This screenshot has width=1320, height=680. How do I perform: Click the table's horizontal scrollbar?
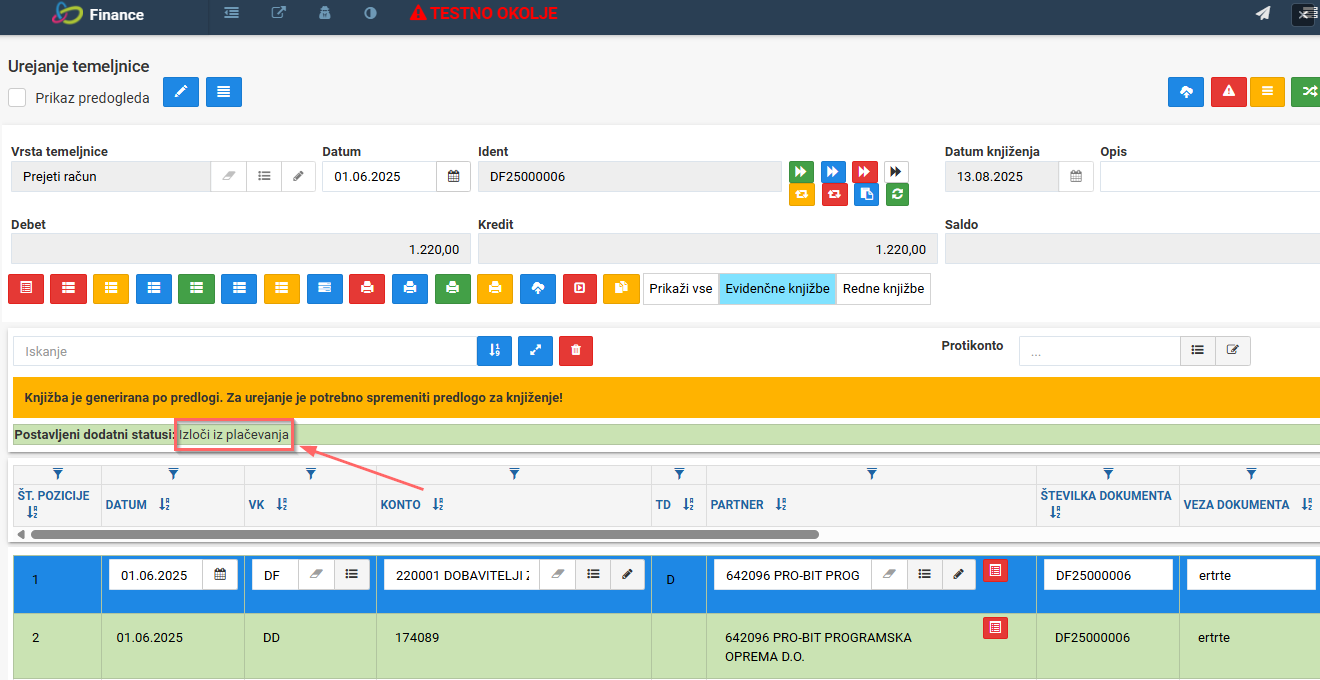pyautogui.click(x=424, y=534)
